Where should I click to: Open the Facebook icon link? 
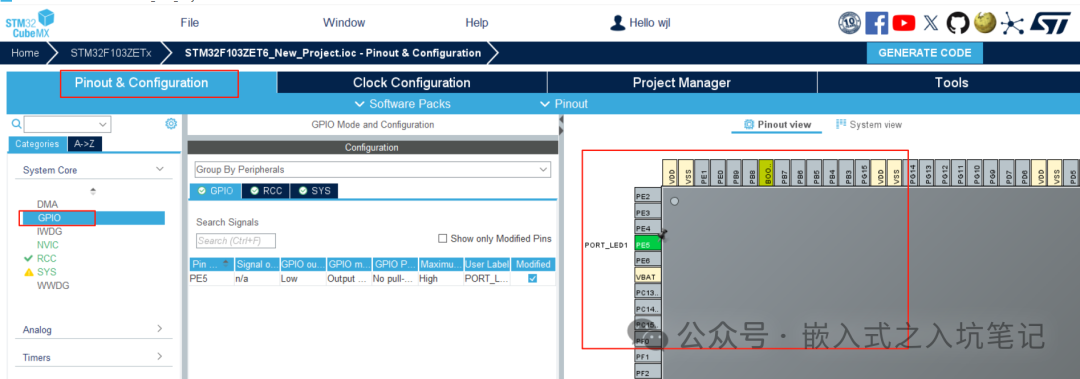tap(876, 23)
